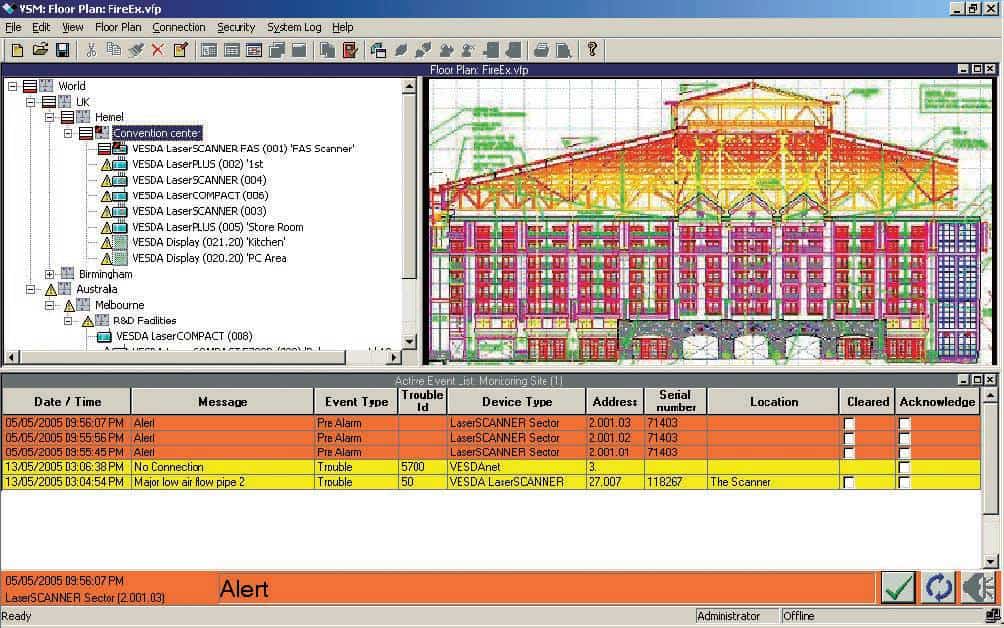Click the device icon of VESDA LaserCOMPACT (006)

[120, 196]
